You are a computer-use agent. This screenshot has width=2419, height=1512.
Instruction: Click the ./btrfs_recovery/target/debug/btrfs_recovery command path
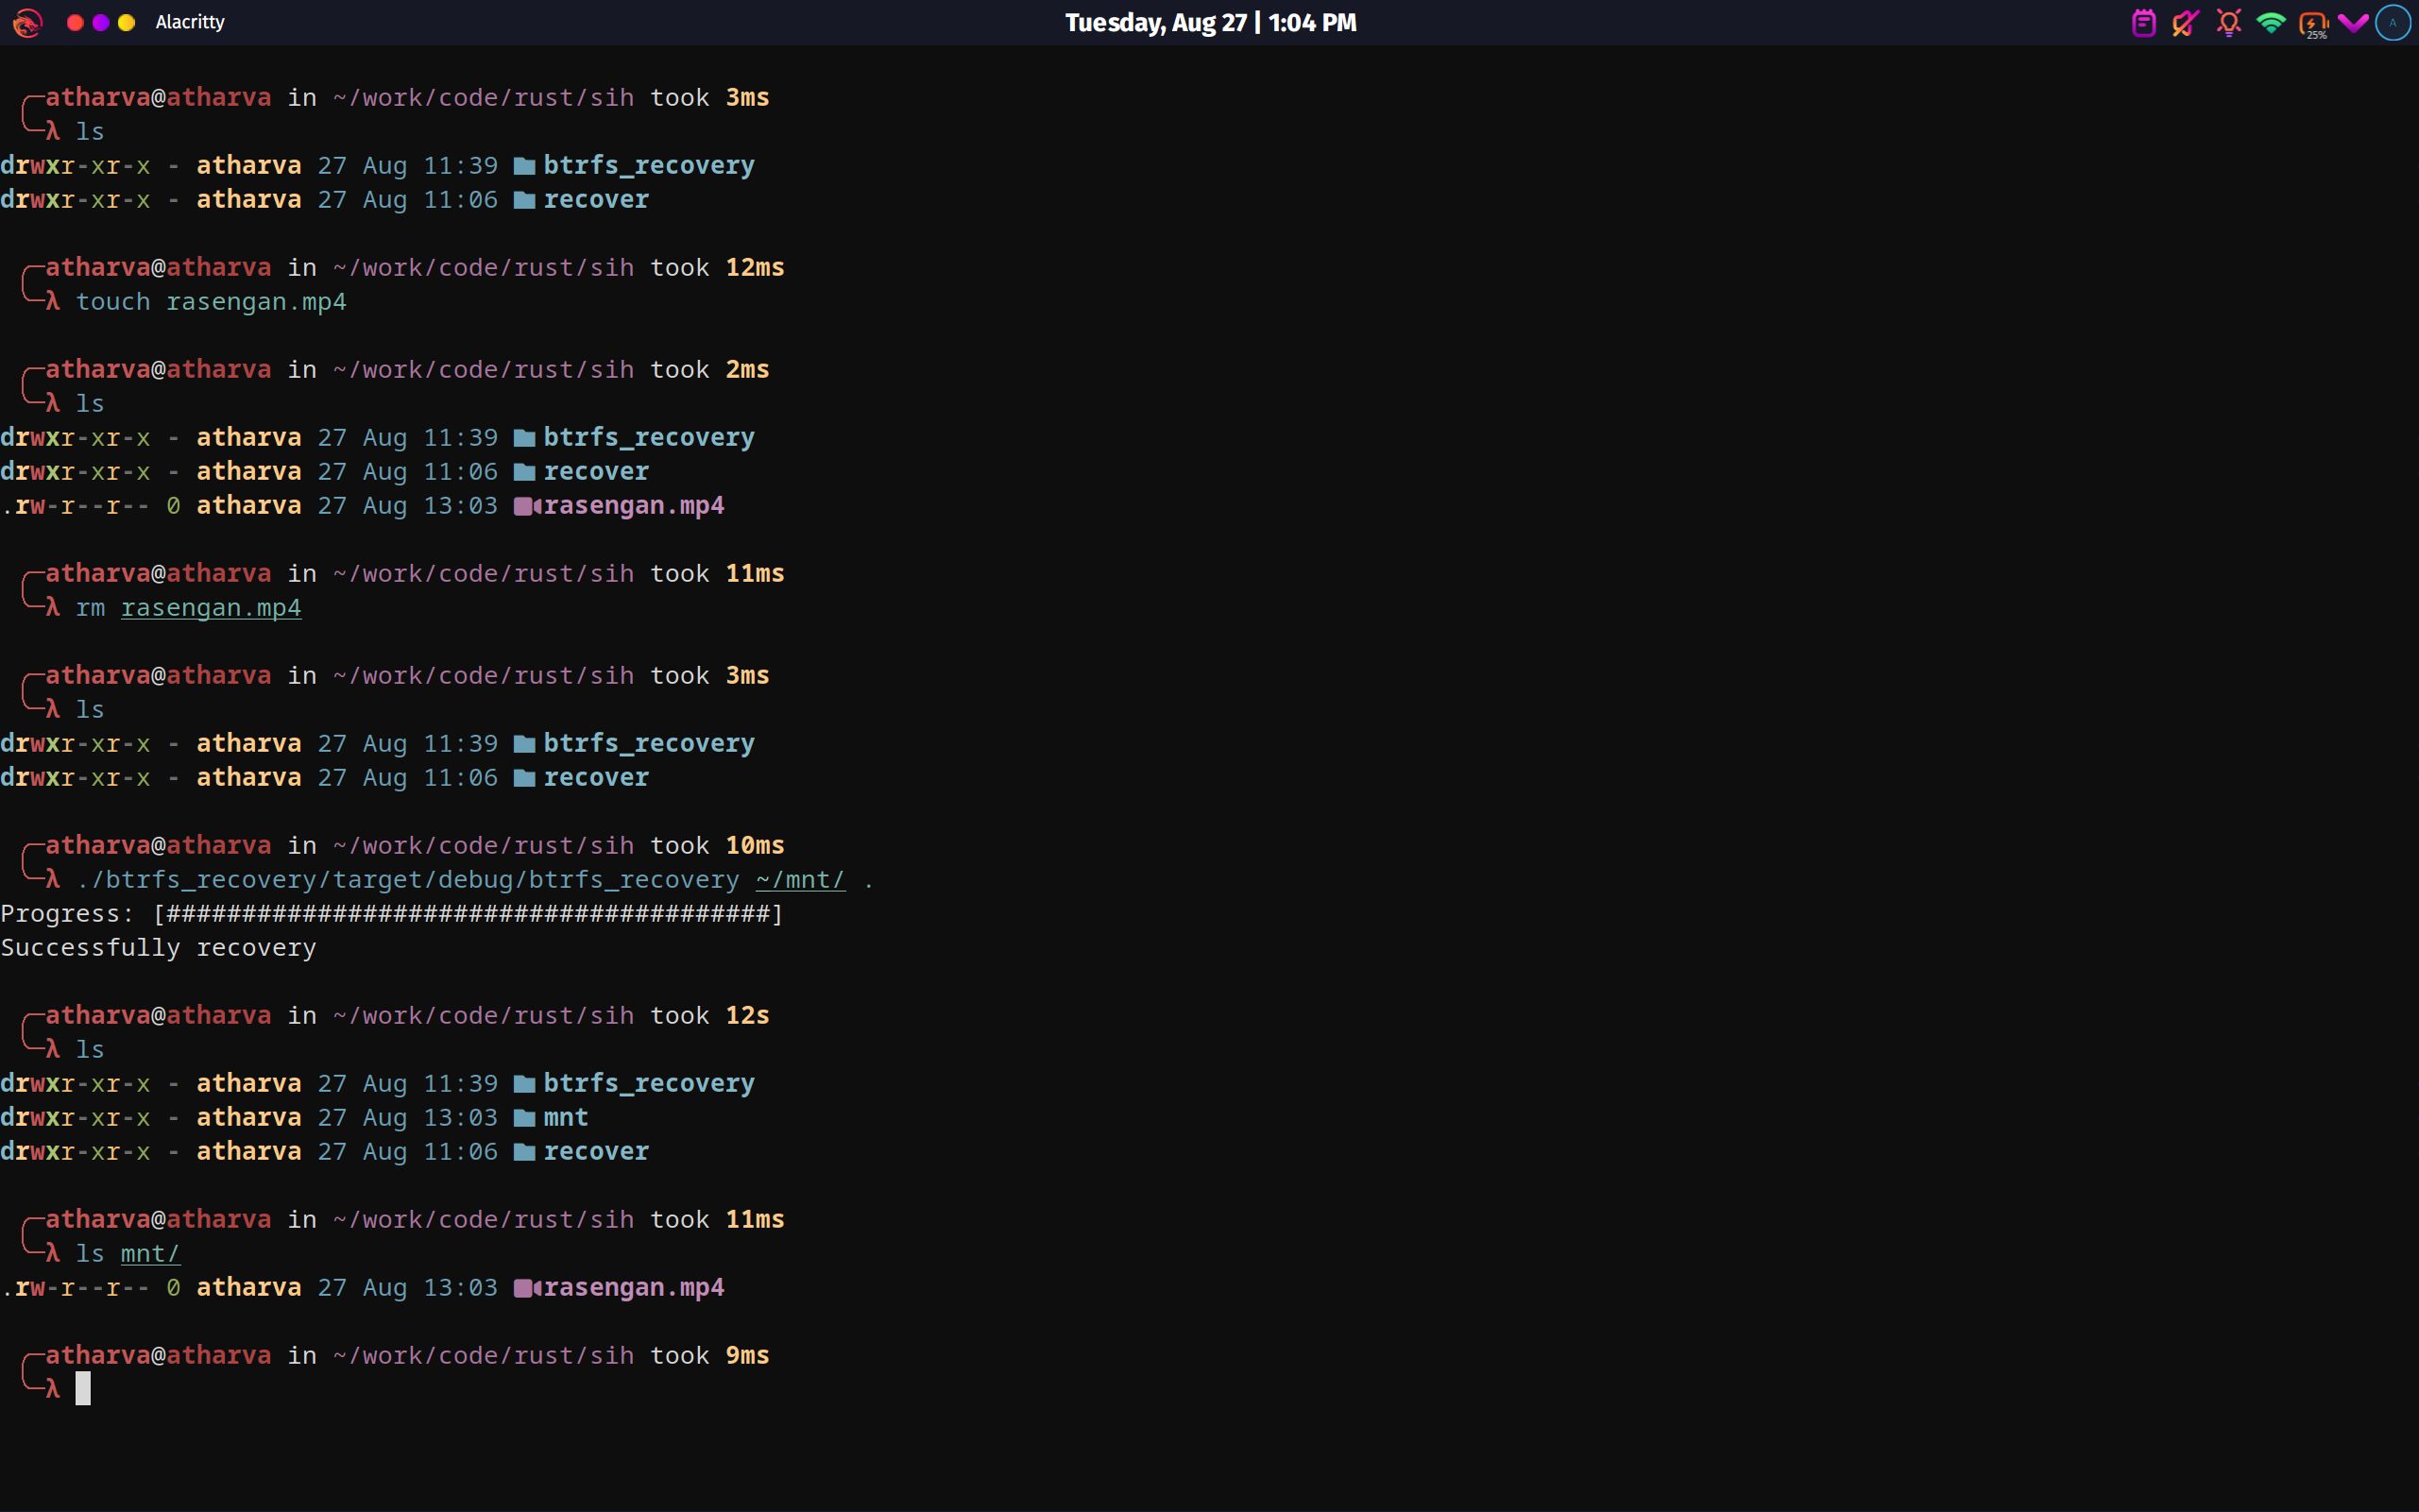click(x=408, y=880)
